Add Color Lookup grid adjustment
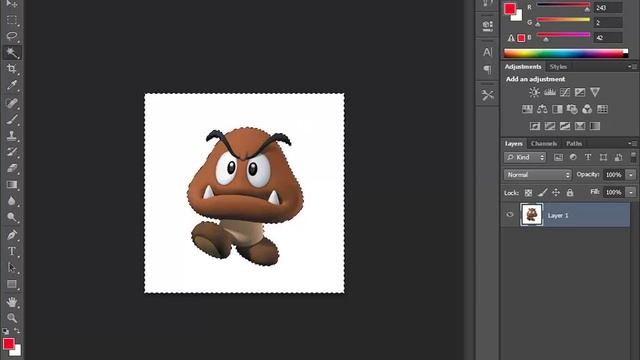 click(x=602, y=109)
